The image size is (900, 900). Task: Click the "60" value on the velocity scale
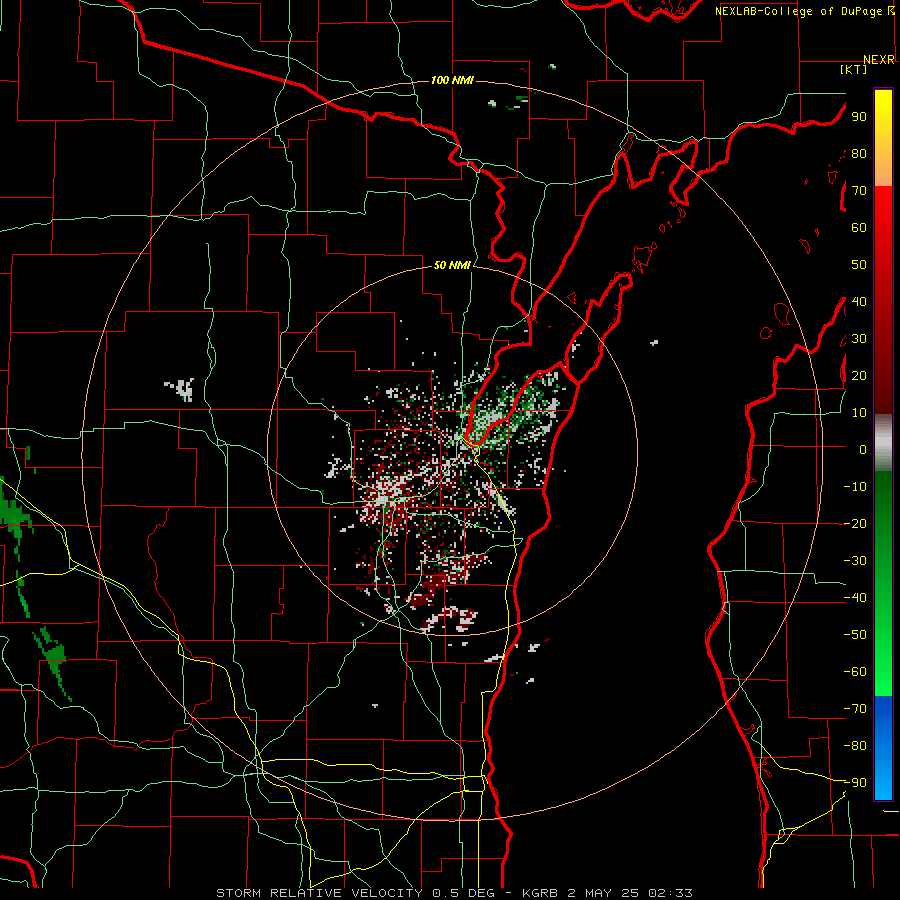tap(859, 227)
